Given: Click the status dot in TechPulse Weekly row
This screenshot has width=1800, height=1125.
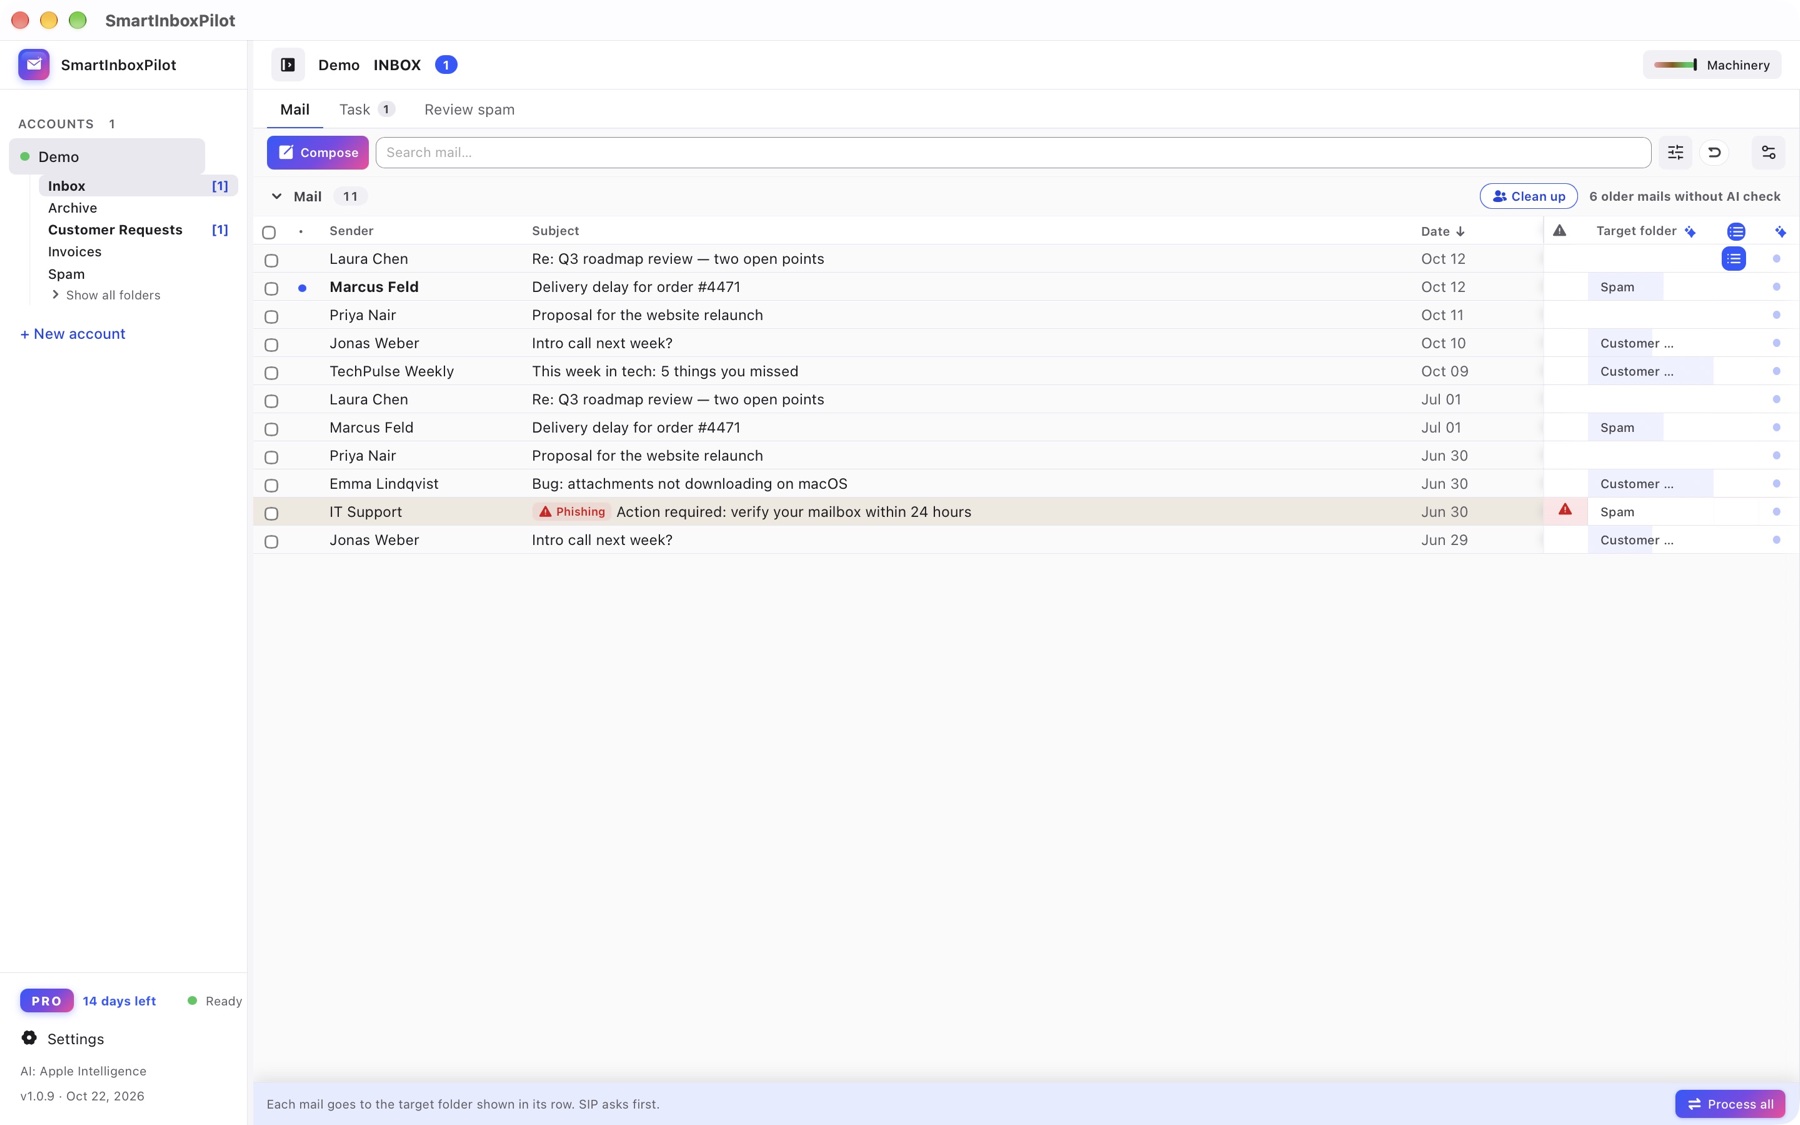Looking at the screenshot, I should click(x=1776, y=371).
